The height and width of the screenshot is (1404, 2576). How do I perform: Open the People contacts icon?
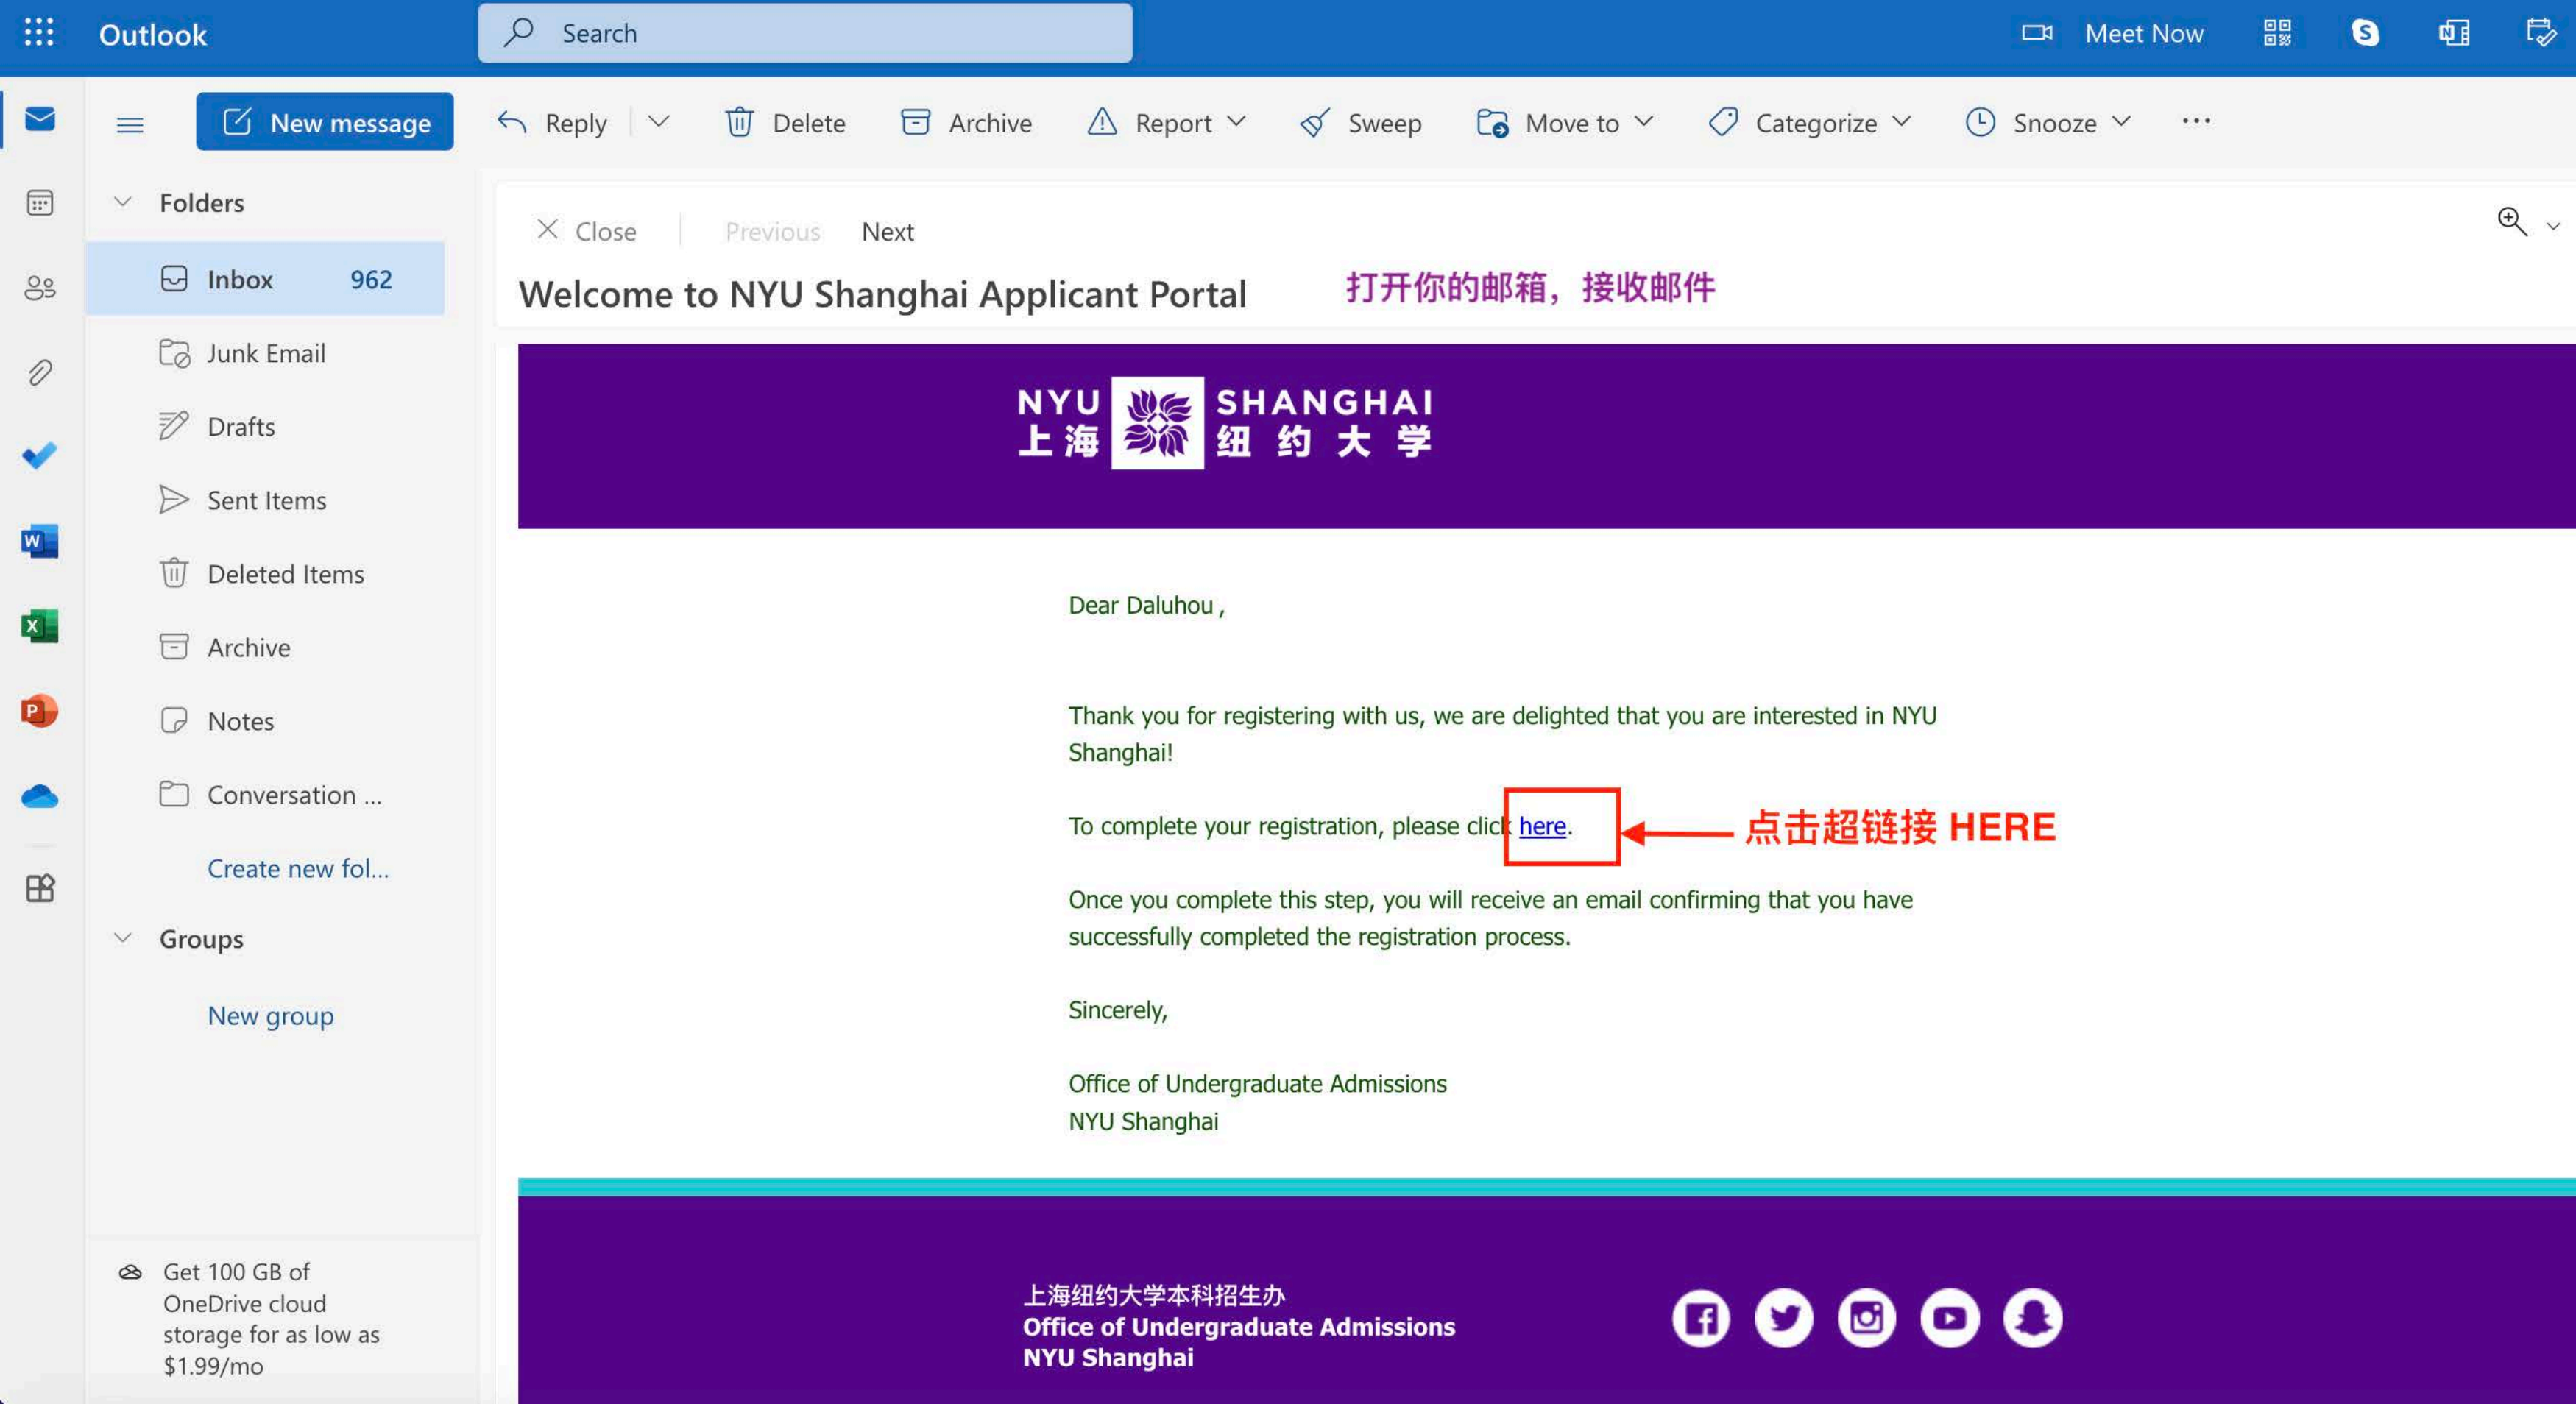coord(40,288)
